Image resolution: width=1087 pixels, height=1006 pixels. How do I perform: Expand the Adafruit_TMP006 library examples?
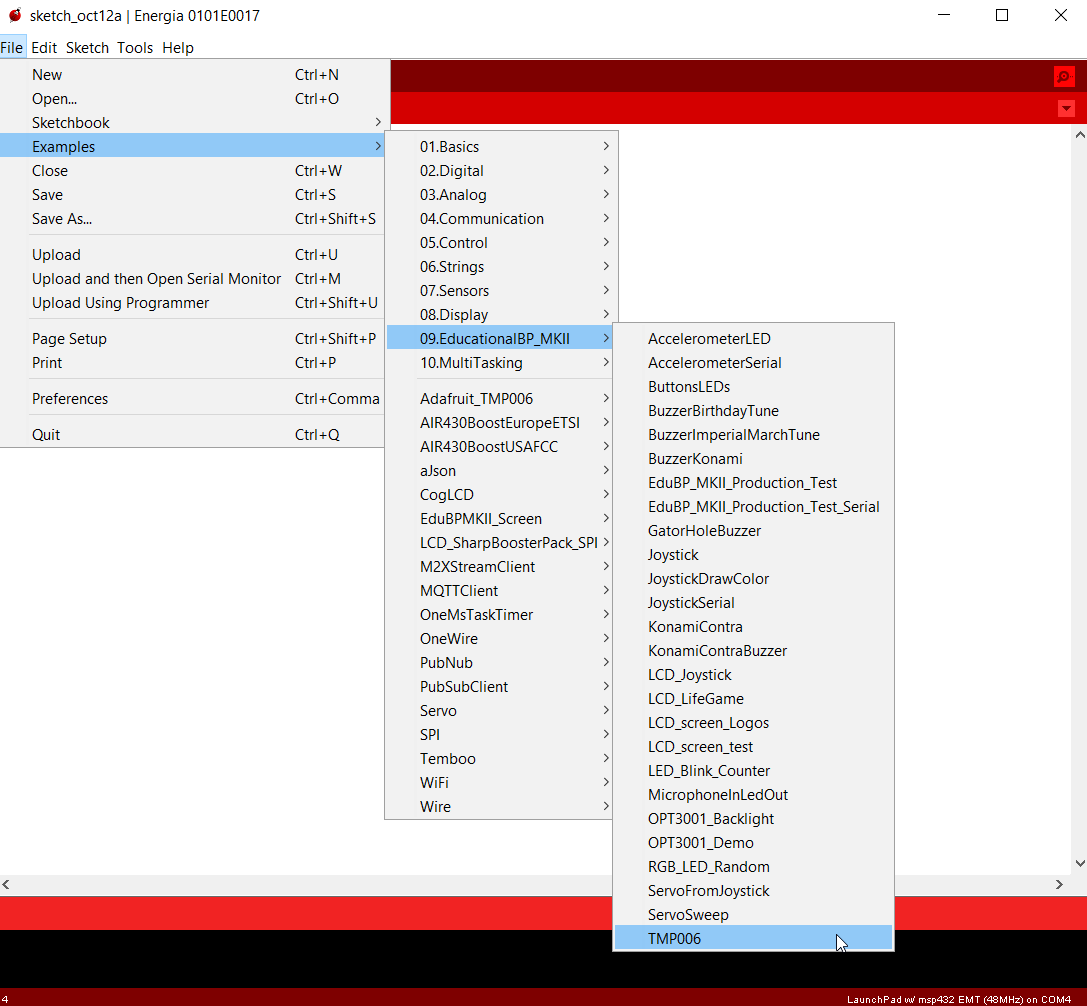(500, 399)
